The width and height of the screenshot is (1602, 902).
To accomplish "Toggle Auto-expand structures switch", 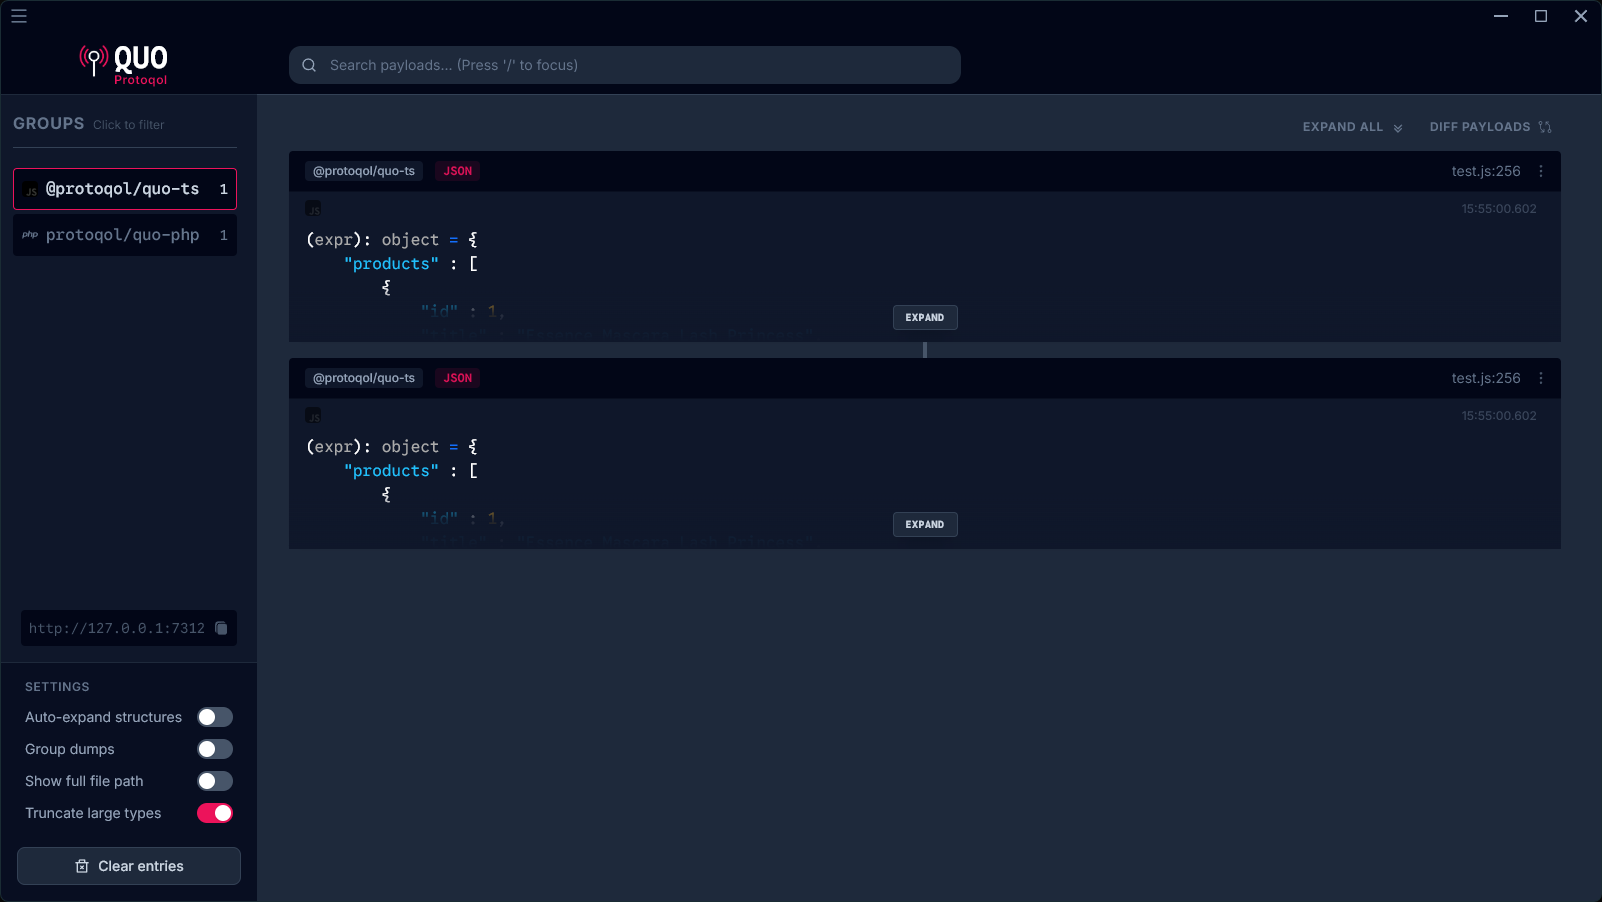I will pos(215,717).
